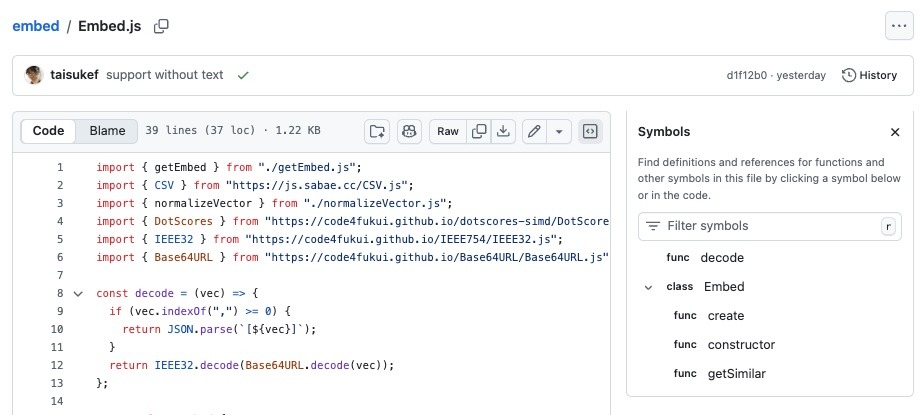
Task: Copy the Embed.js file path
Action: click(161, 26)
